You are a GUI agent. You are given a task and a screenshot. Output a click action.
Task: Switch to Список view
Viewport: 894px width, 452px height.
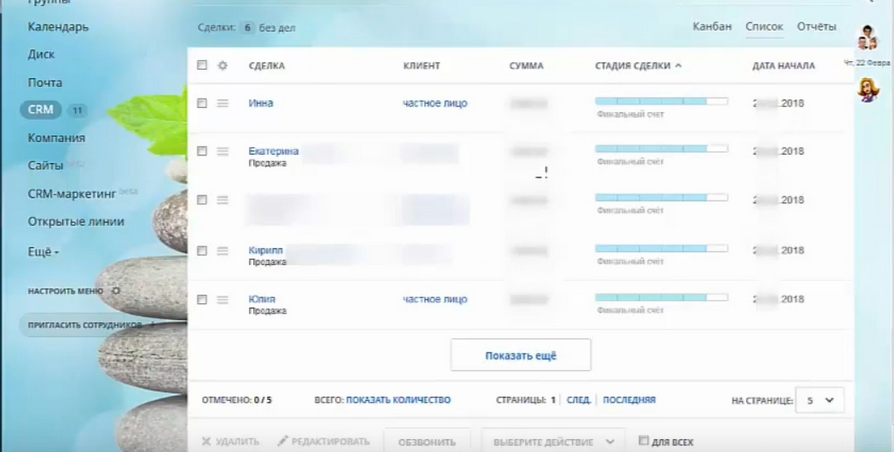764,27
